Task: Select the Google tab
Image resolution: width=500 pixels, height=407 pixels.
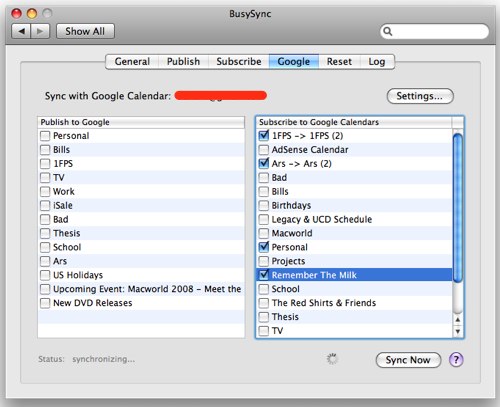Action: [294, 62]
